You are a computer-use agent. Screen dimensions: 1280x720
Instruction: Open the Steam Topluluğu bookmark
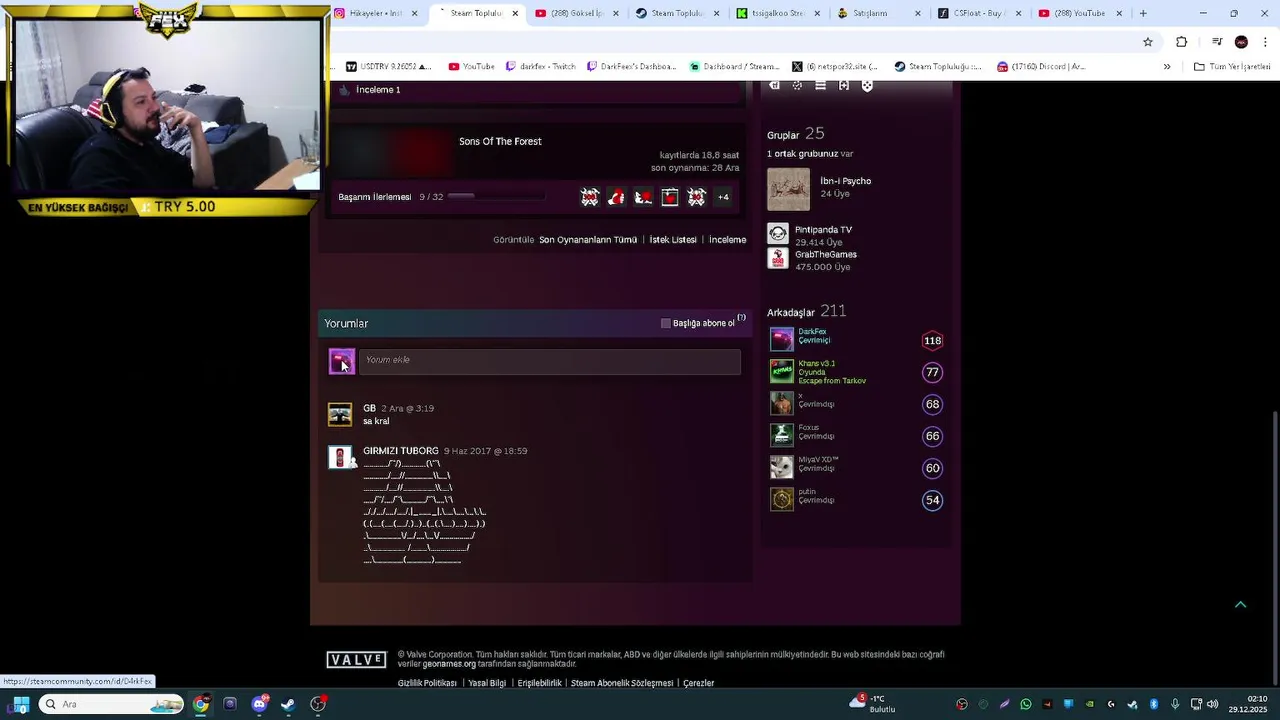tap(938, 67)
